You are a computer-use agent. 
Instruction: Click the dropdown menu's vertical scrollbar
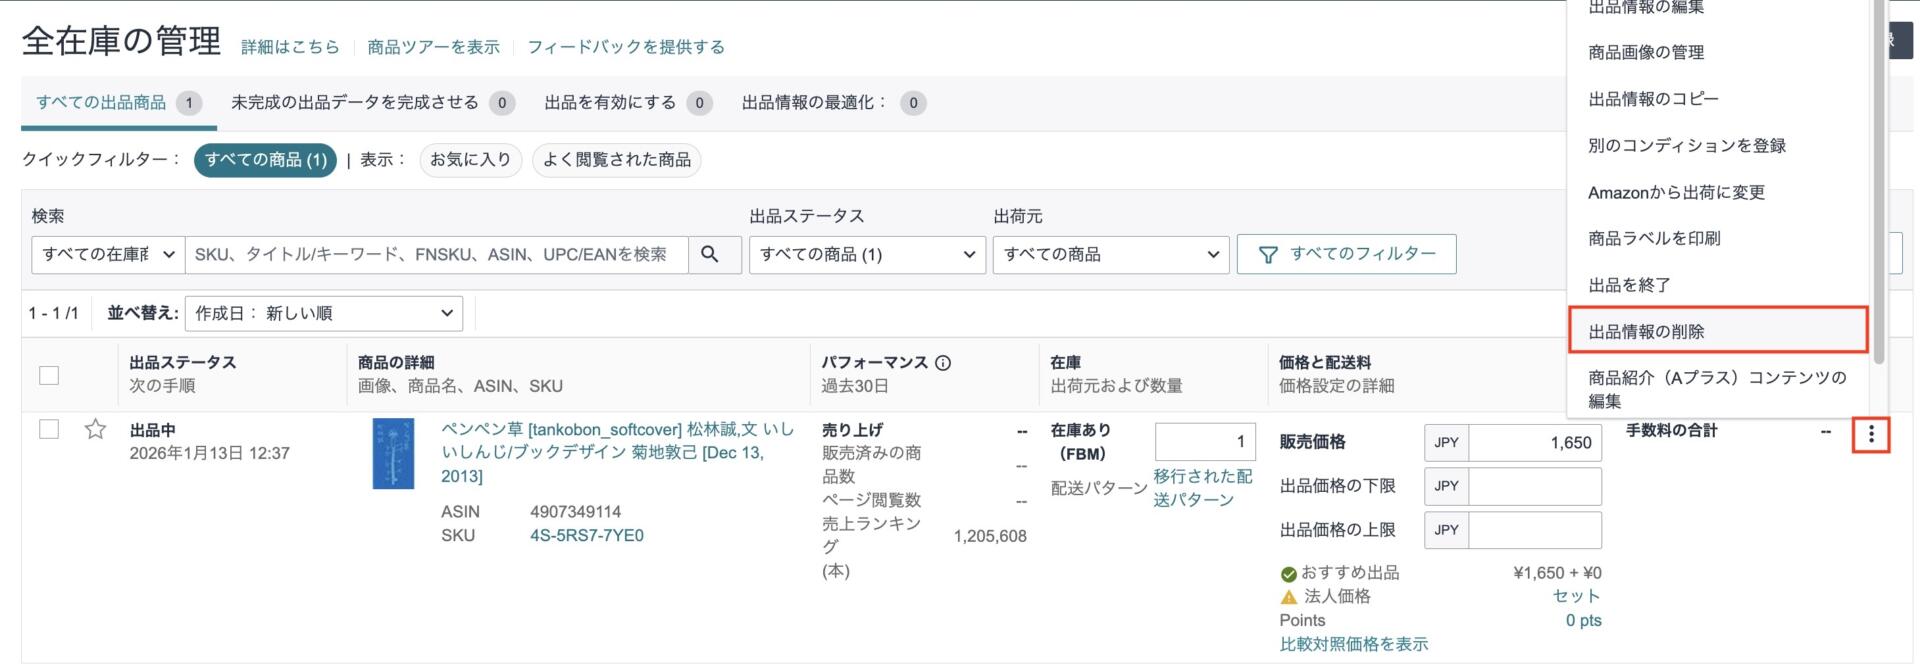point(1878,180)
